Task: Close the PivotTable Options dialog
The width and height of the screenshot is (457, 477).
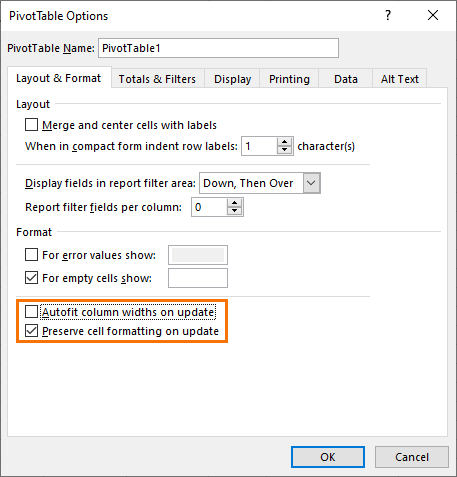Action: [x=433, y=15]
